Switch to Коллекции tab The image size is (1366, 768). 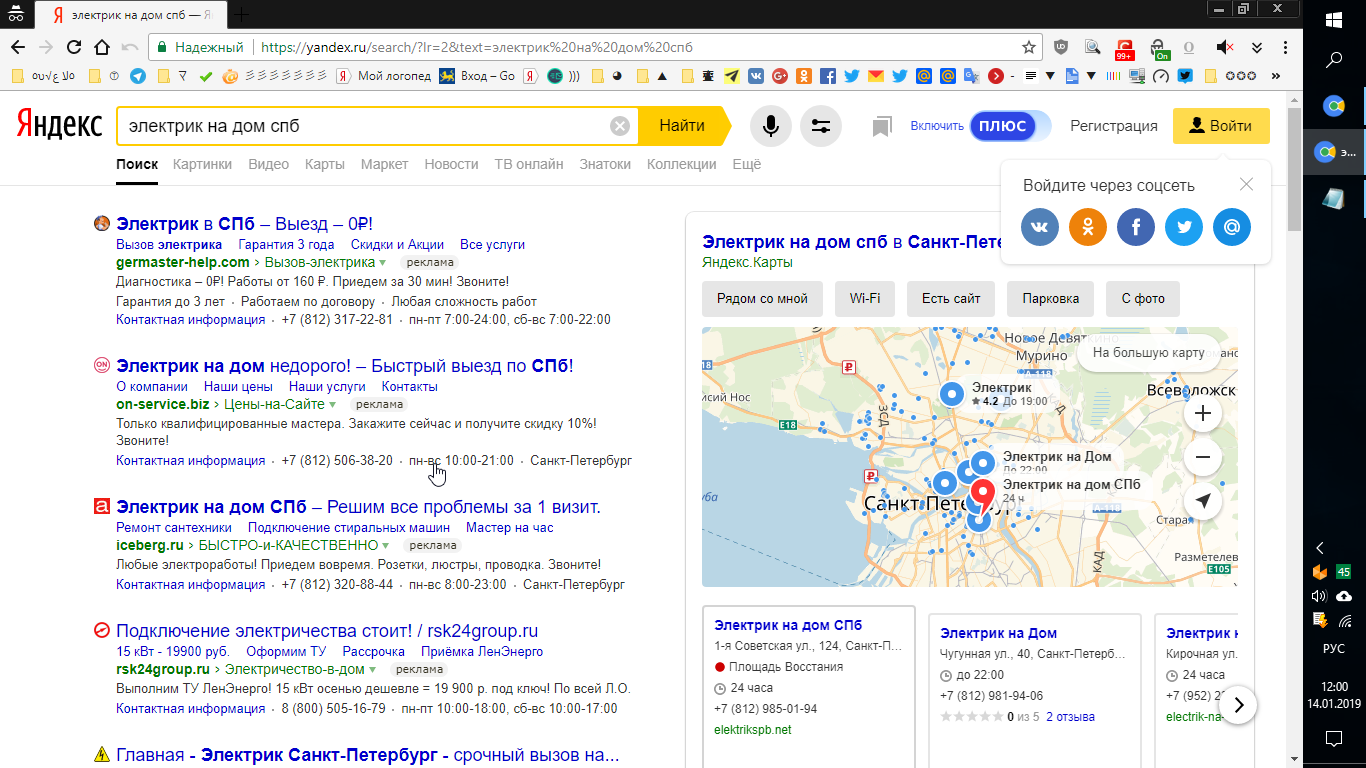(682, 164)
